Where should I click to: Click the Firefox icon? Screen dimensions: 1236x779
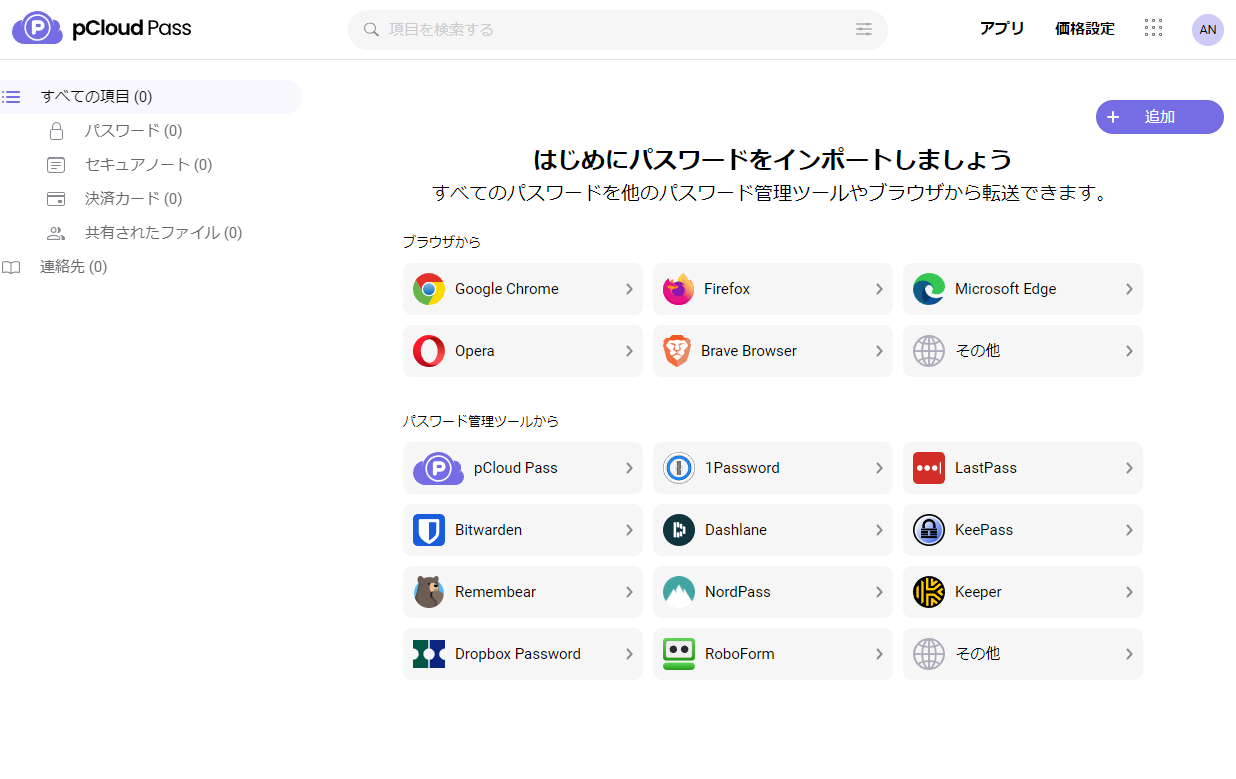679,289
